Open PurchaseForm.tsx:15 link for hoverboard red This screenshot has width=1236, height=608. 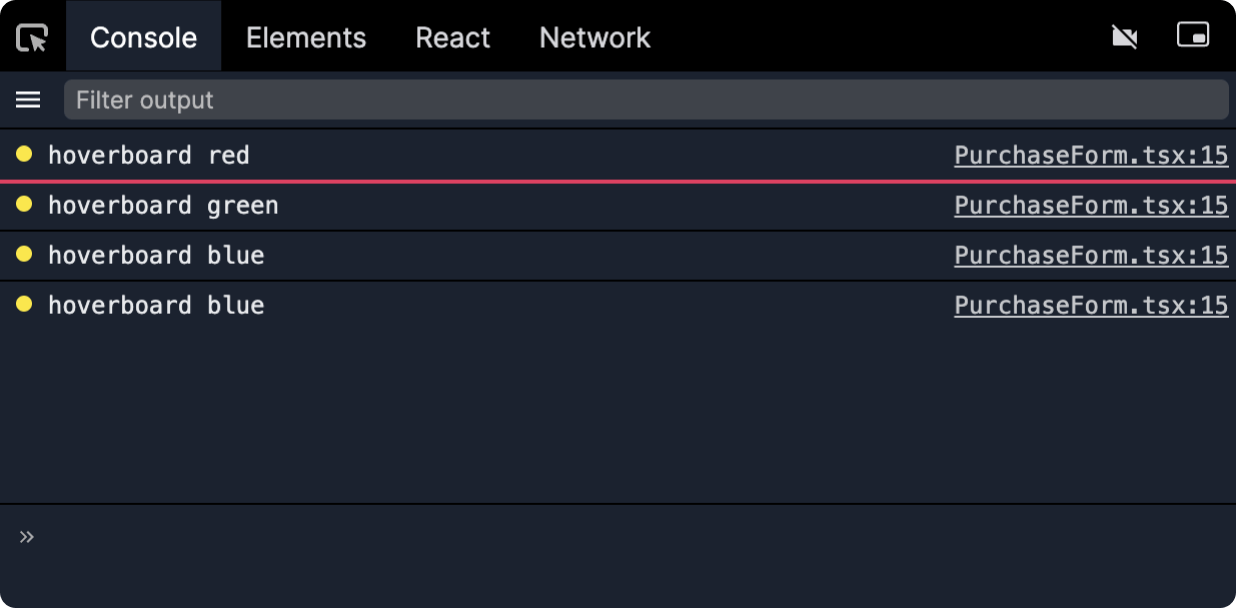point(1091,155)
